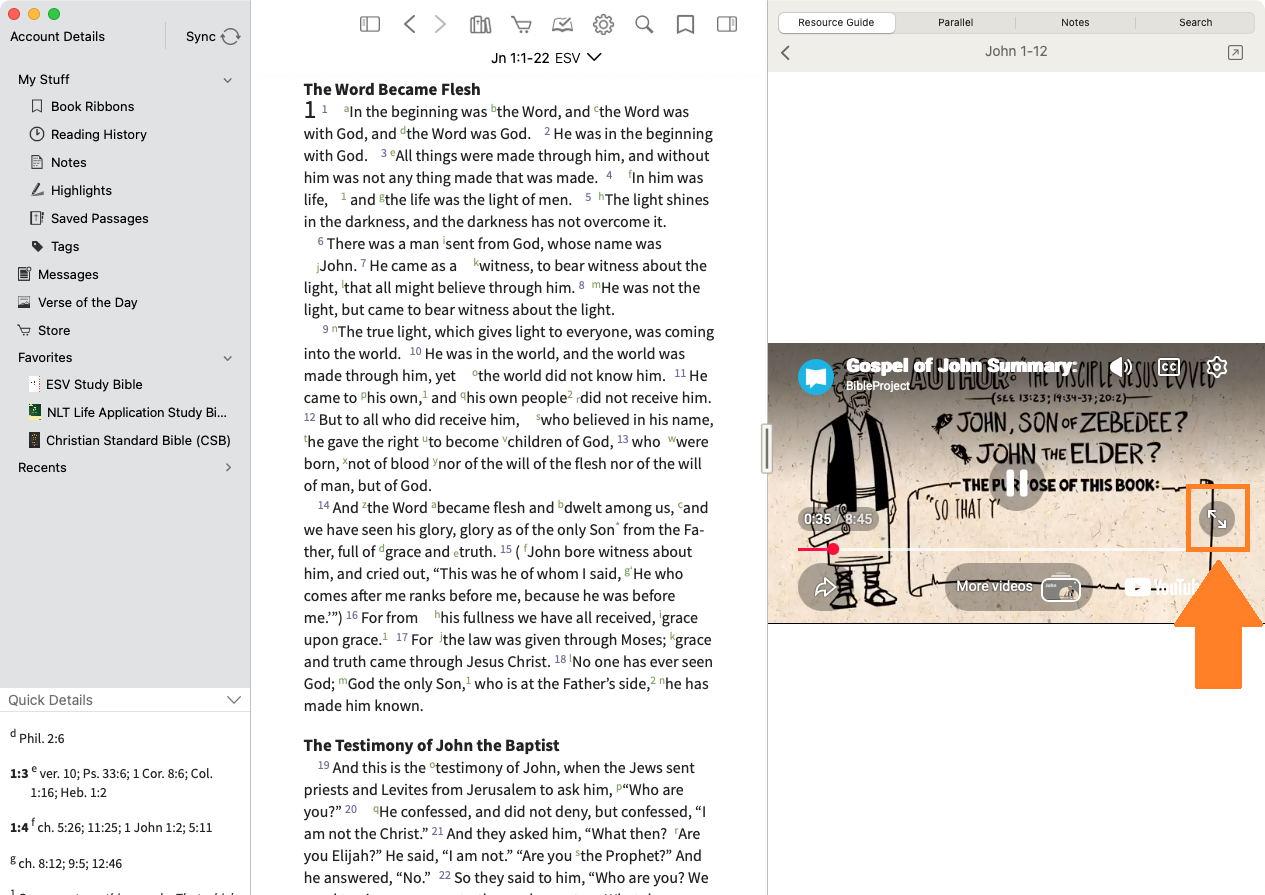Click the Phil. 2:6 cross reference
The image size is (1265, 895).
point(41,738)
